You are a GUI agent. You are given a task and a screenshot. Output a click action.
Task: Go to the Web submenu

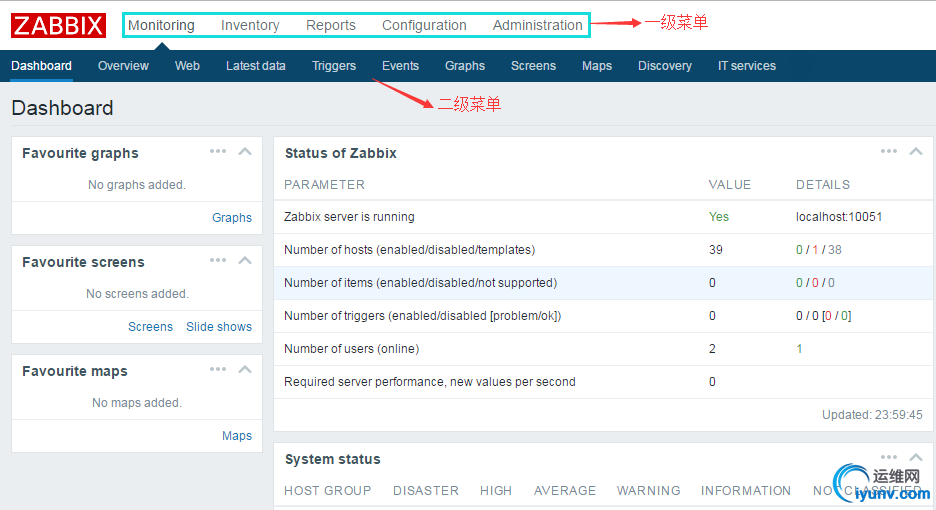click(187, 66)
